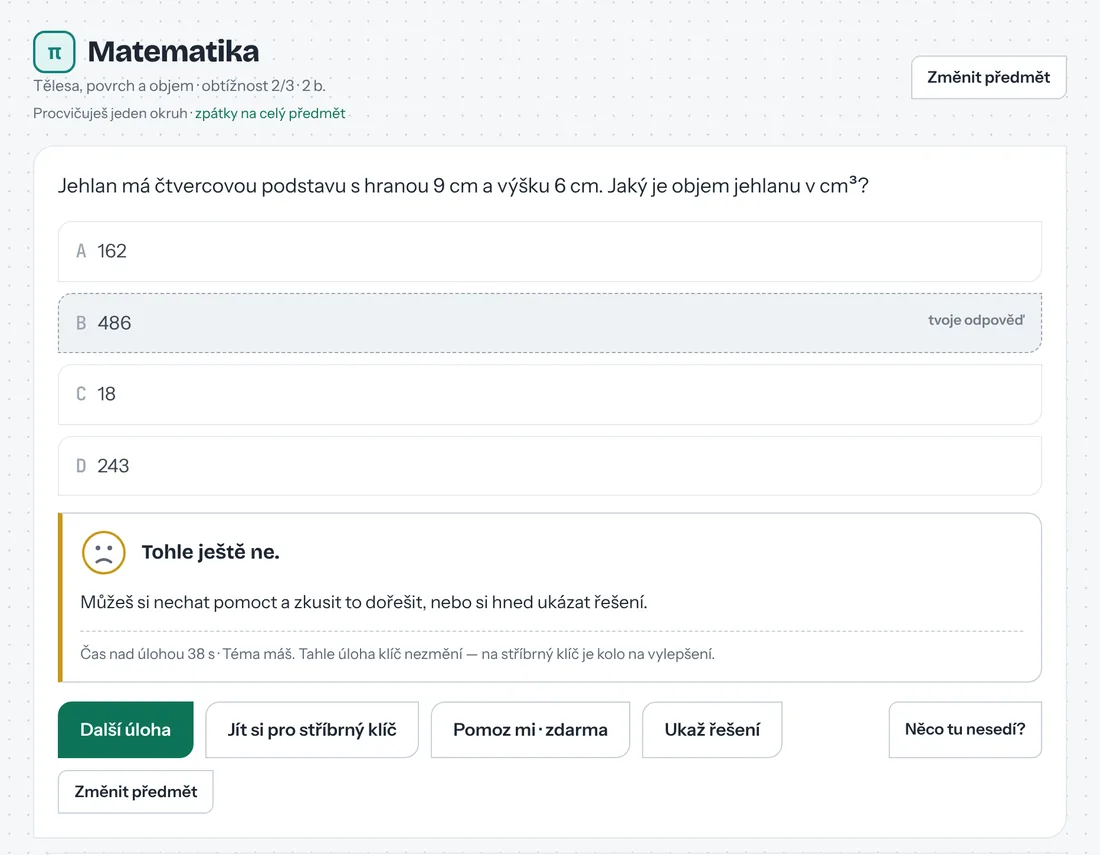Choose answer C with value 18
The image size is (1100, 855).
coord(549,394)
